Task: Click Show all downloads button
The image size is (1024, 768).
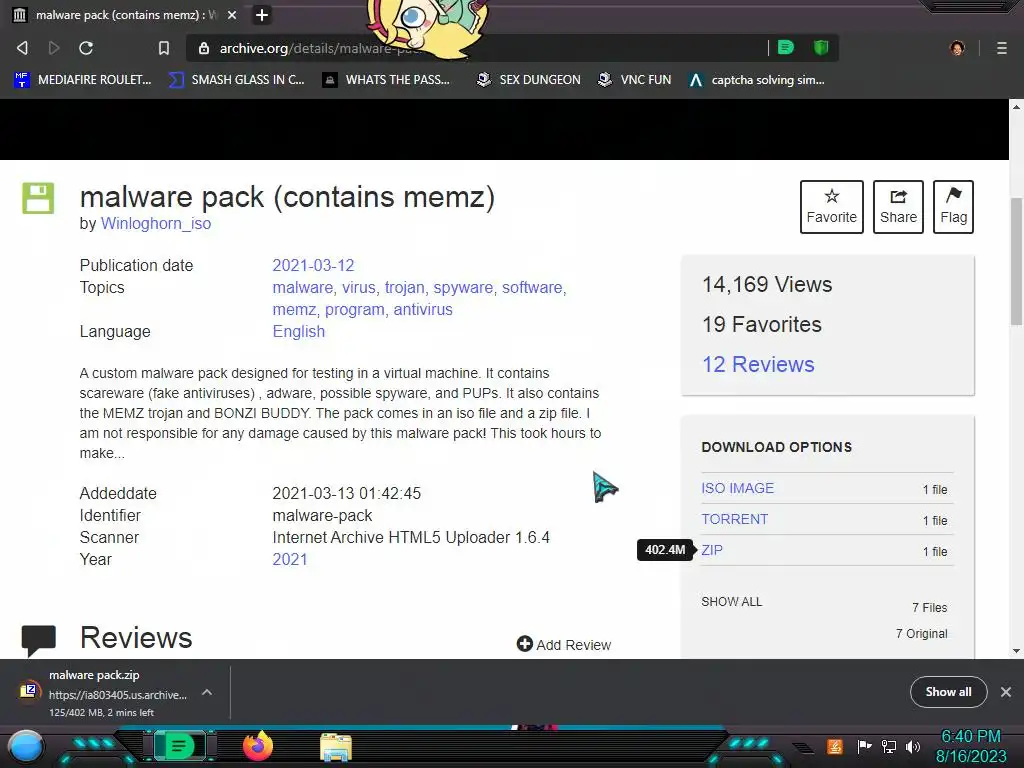Action: pyautogui.click(x=948, y=692)
